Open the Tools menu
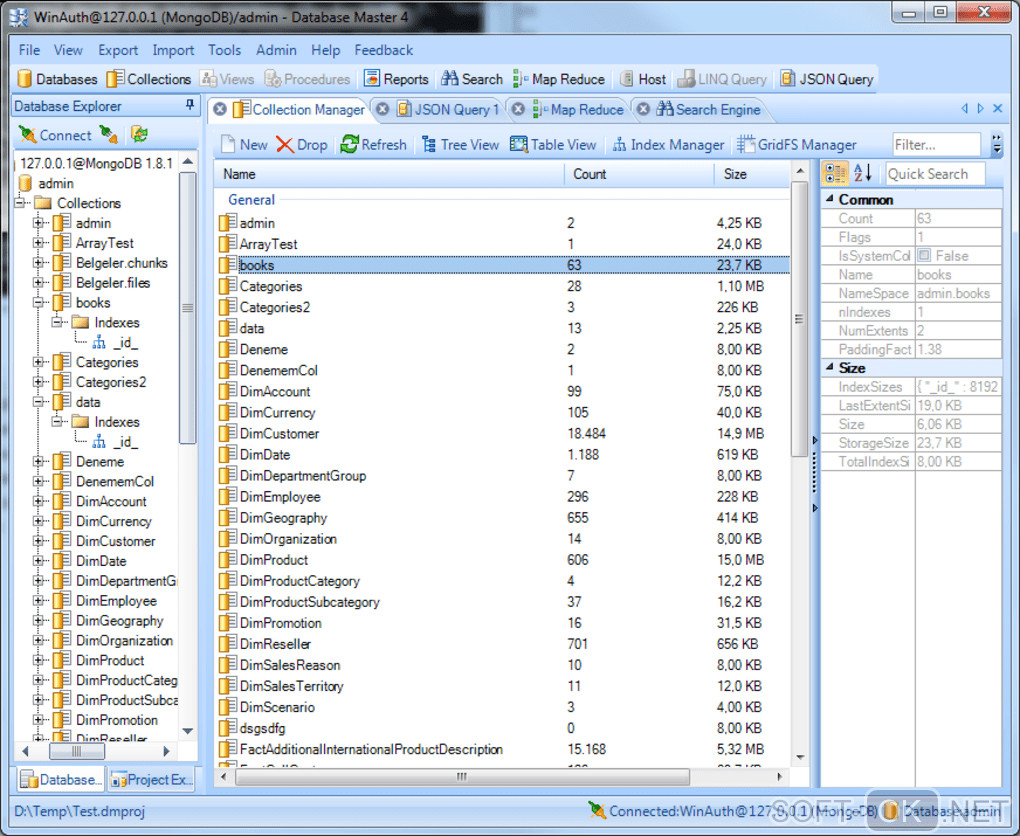Image resolution: width=1020 pixels, height=836 pixels. (224, 50)
